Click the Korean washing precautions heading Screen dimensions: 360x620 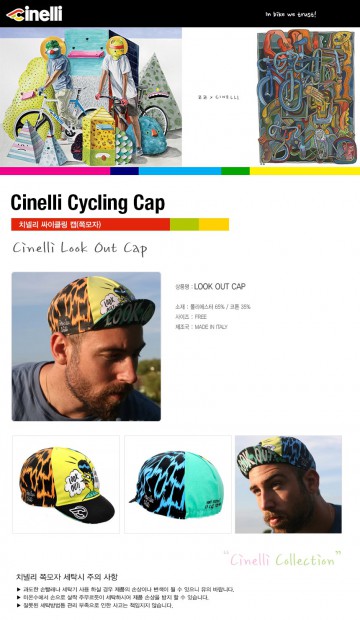pos(66,577)
